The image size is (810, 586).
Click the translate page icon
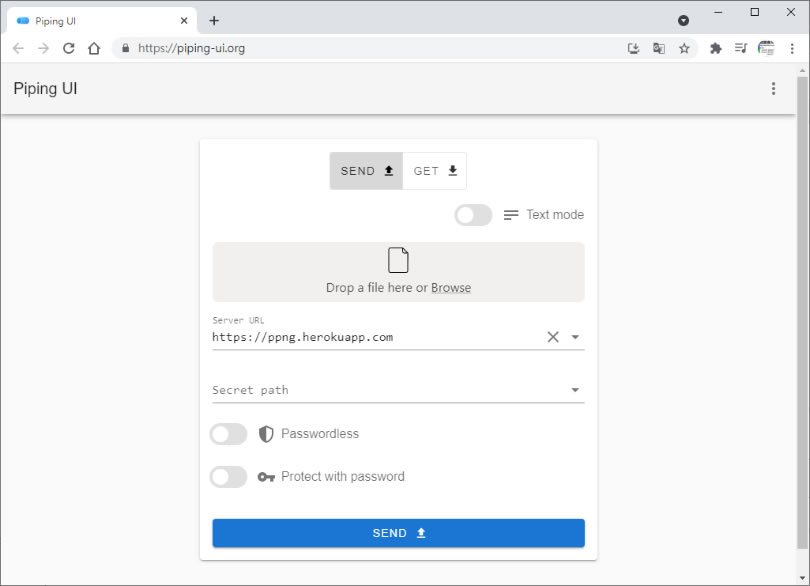(x=659, y=49)
